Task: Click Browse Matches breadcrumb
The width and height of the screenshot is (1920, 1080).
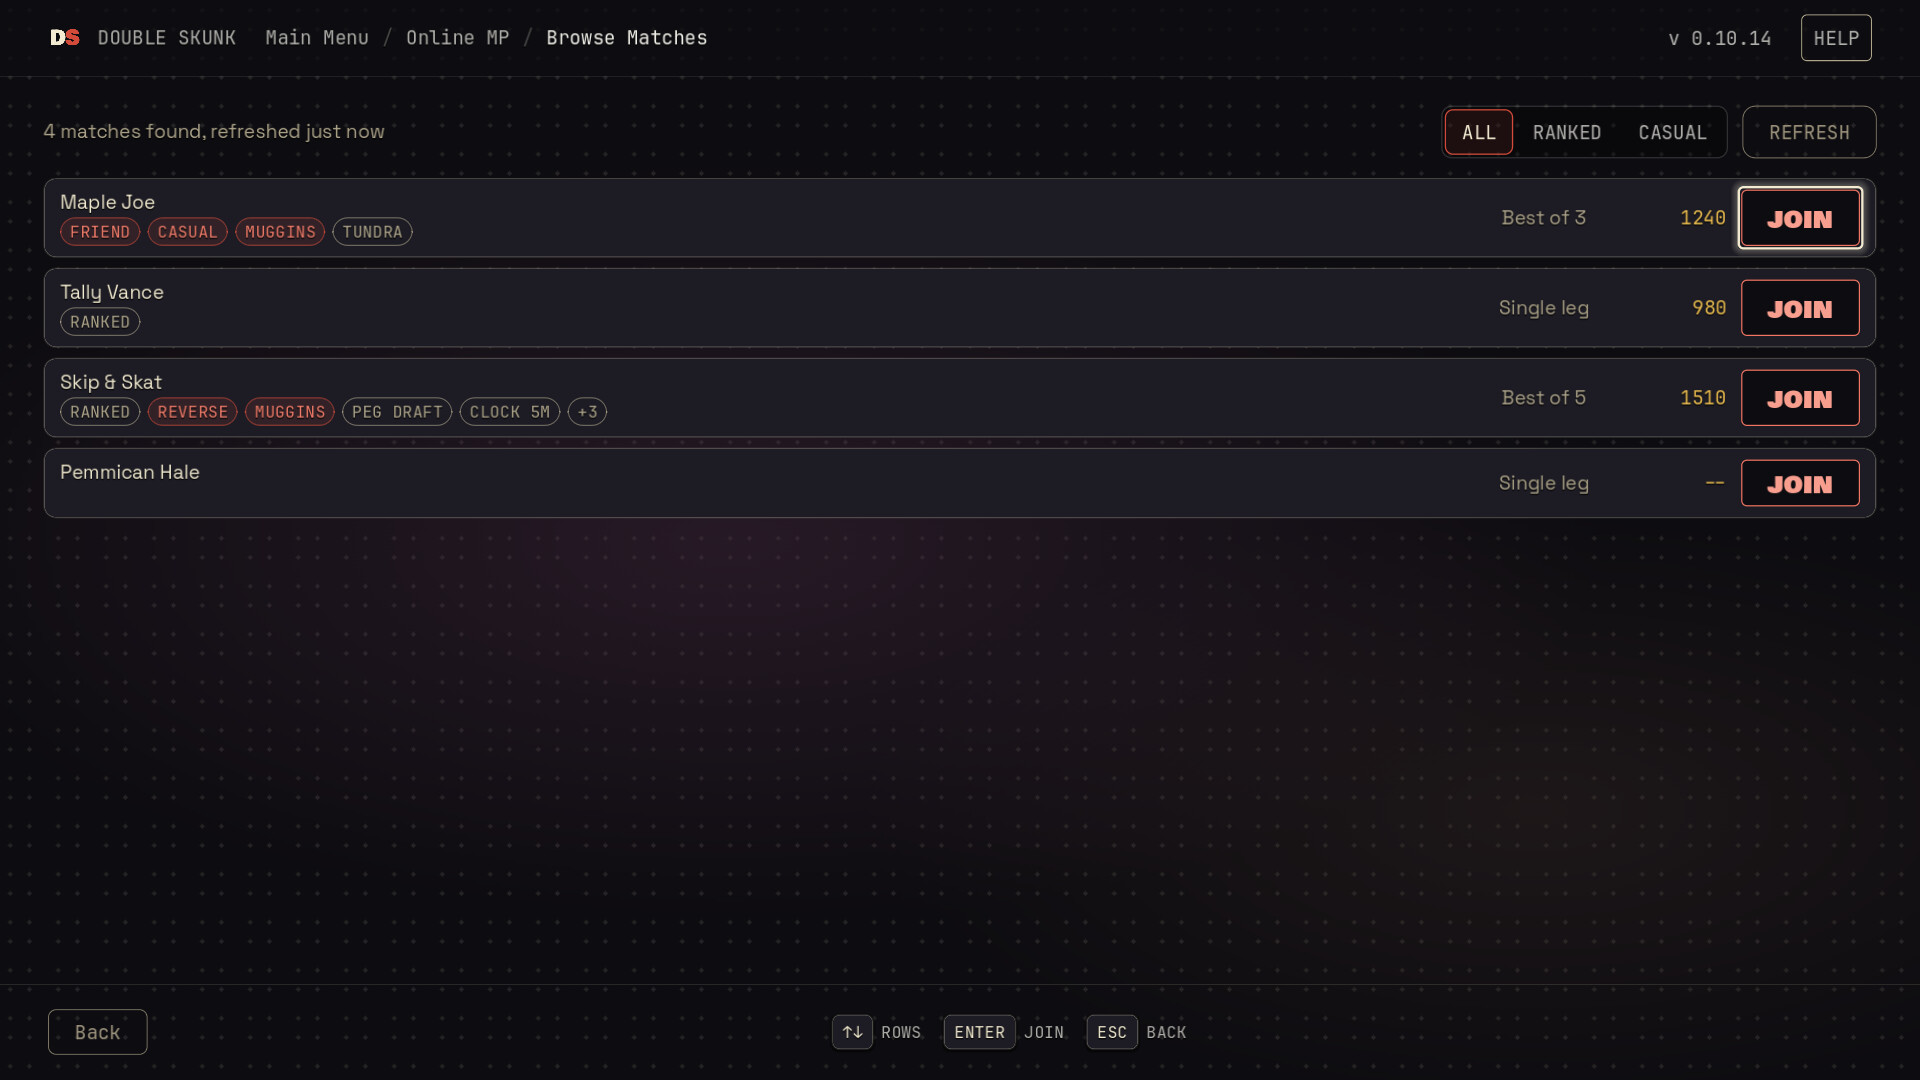Action: [x=627, y=38]
